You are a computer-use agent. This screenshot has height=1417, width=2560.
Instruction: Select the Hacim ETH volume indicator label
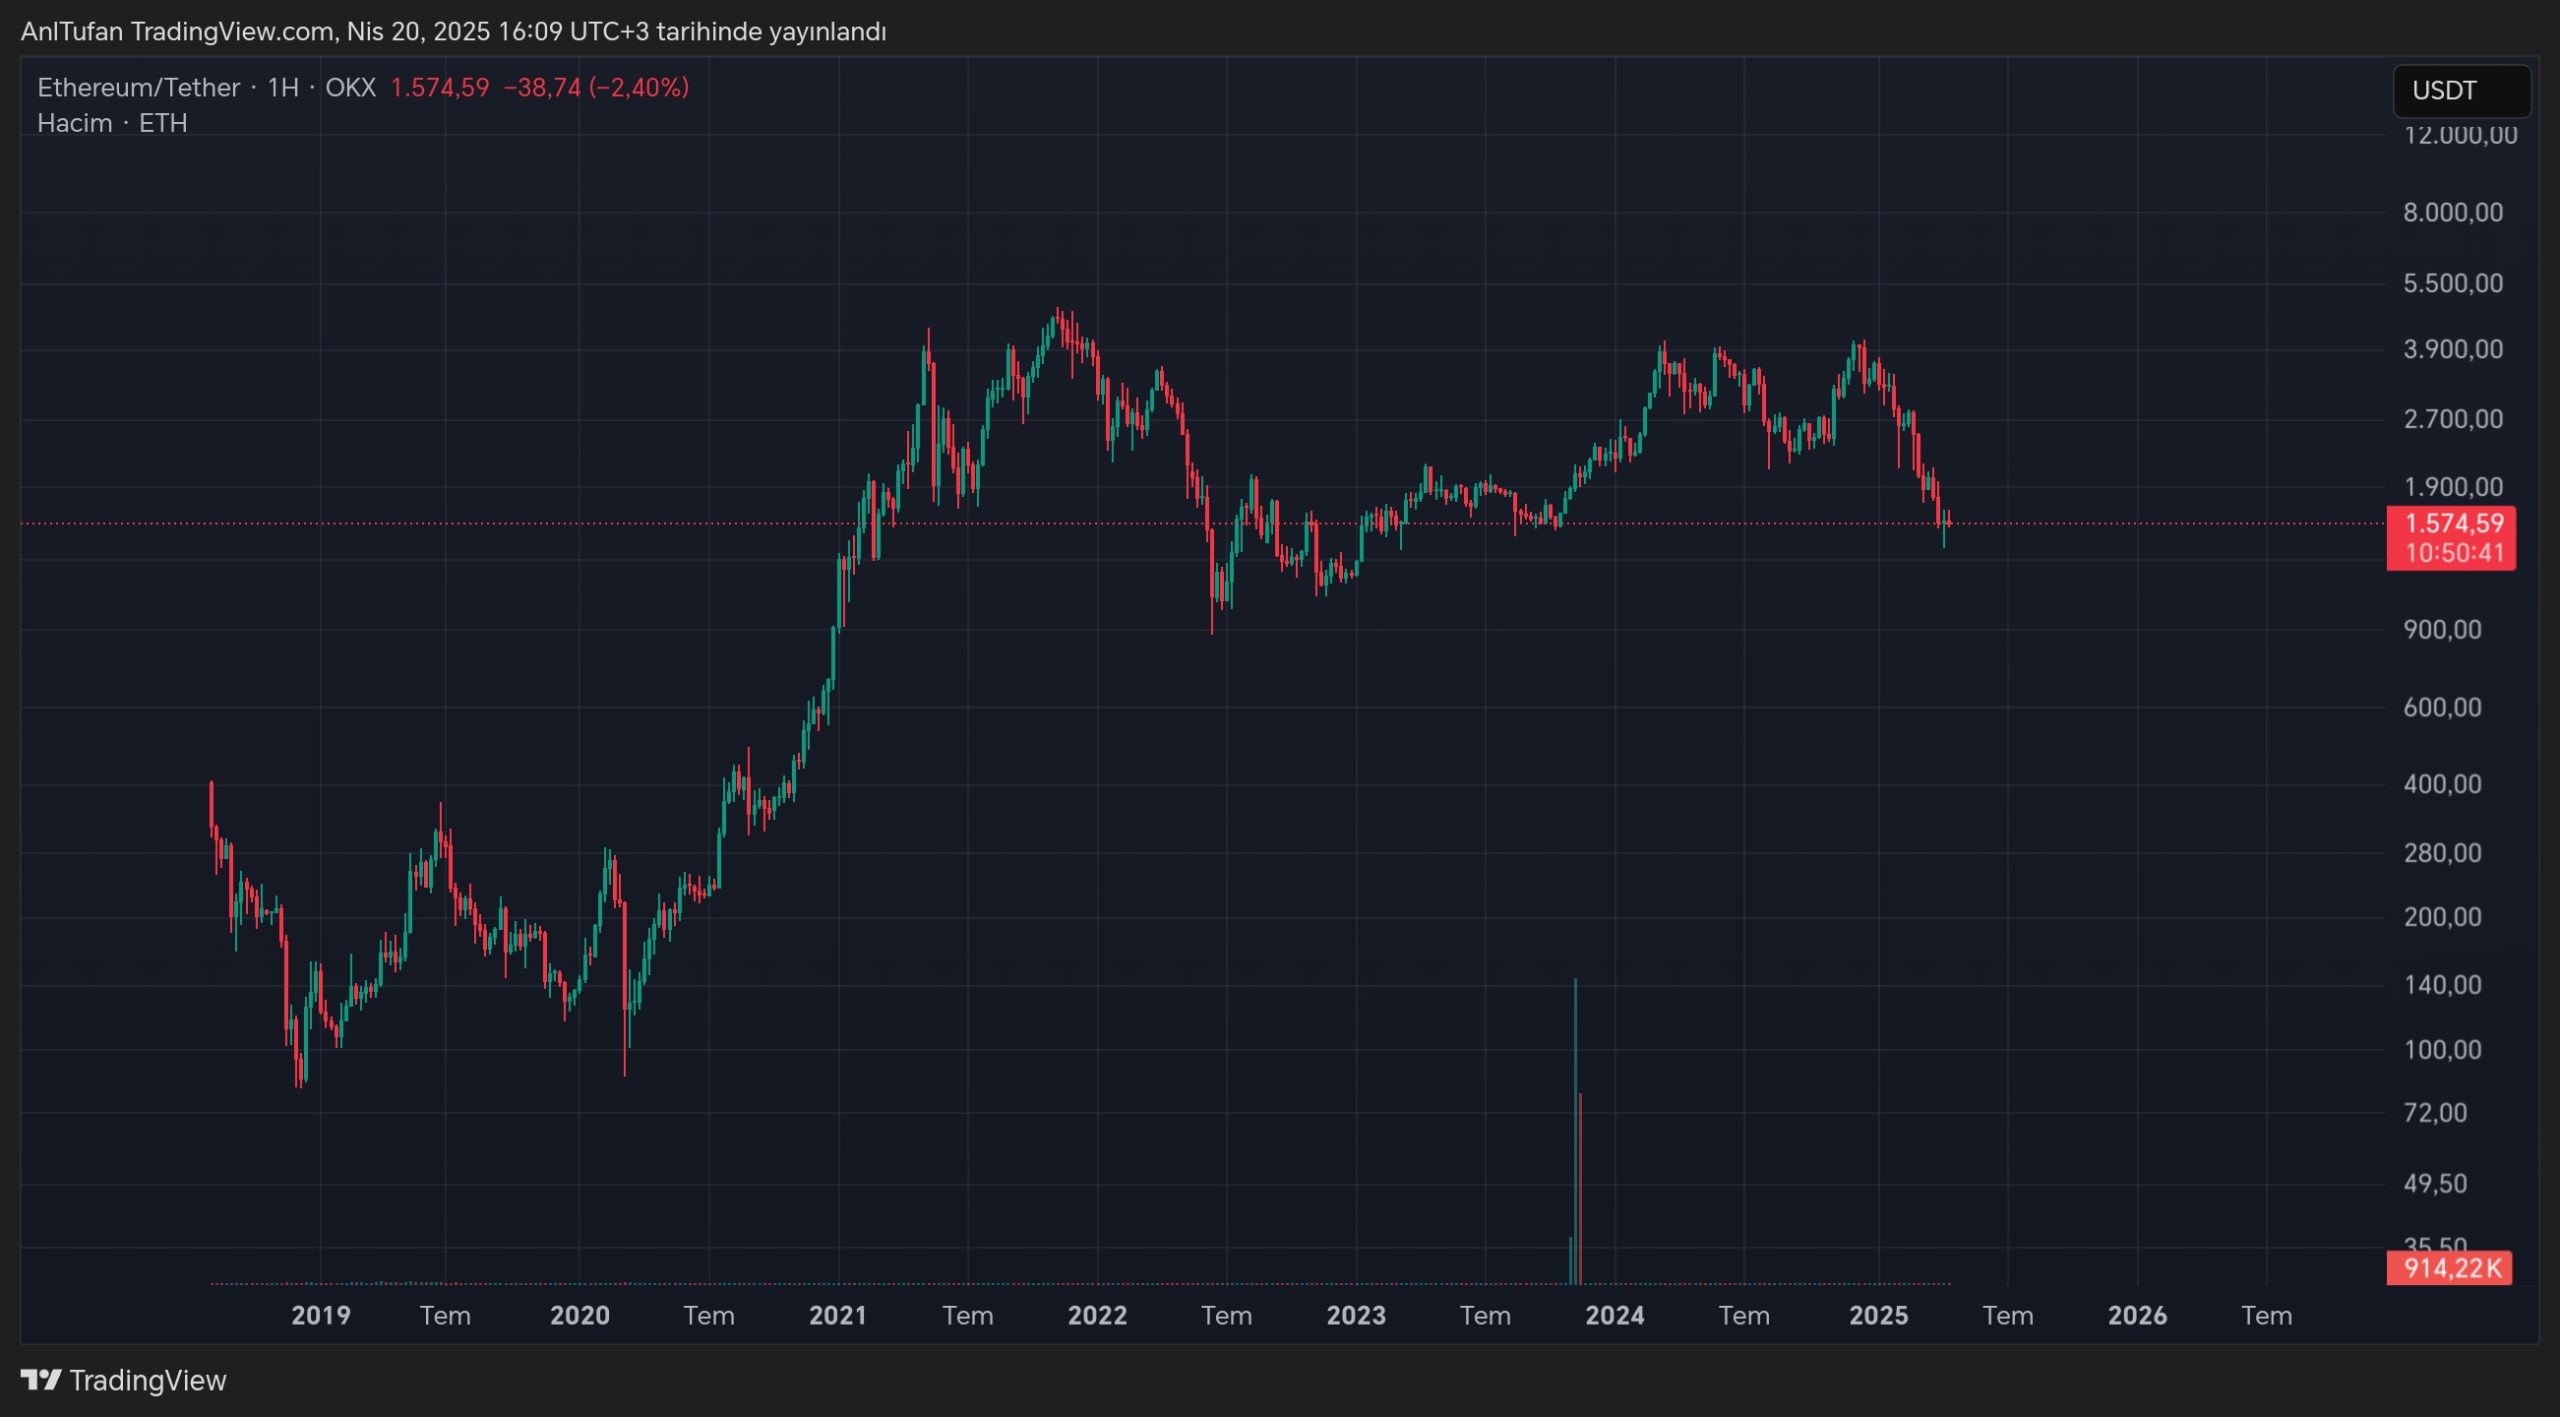tap(112, 123)
